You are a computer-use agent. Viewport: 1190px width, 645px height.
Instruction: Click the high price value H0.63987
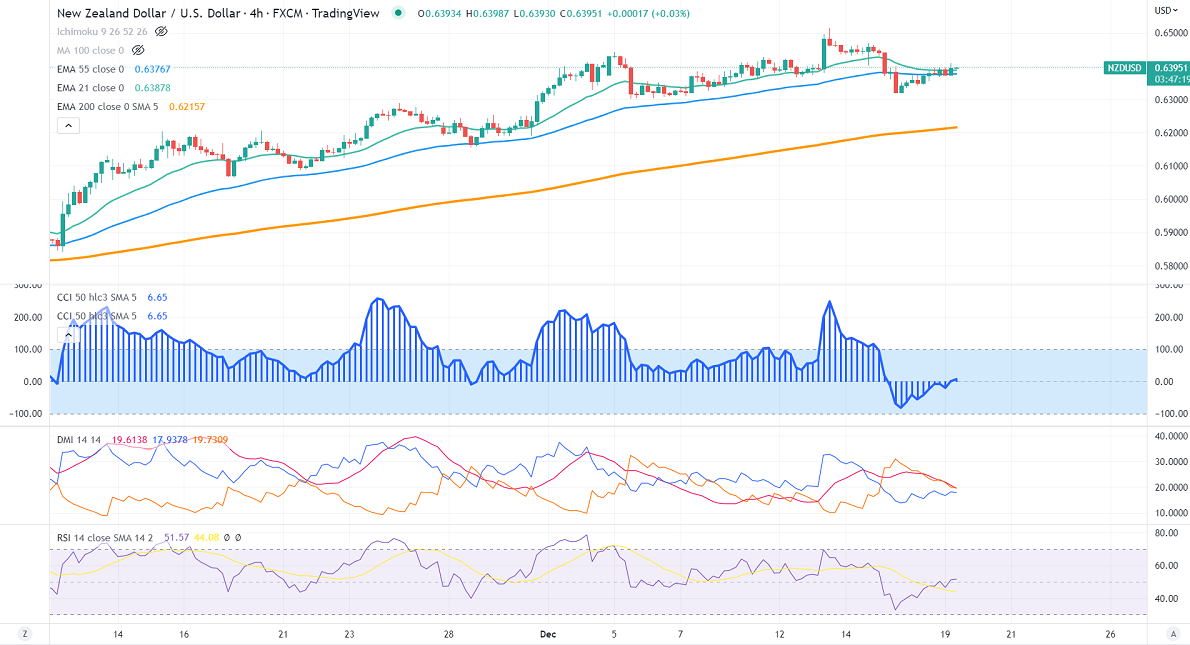click(489, 14)
